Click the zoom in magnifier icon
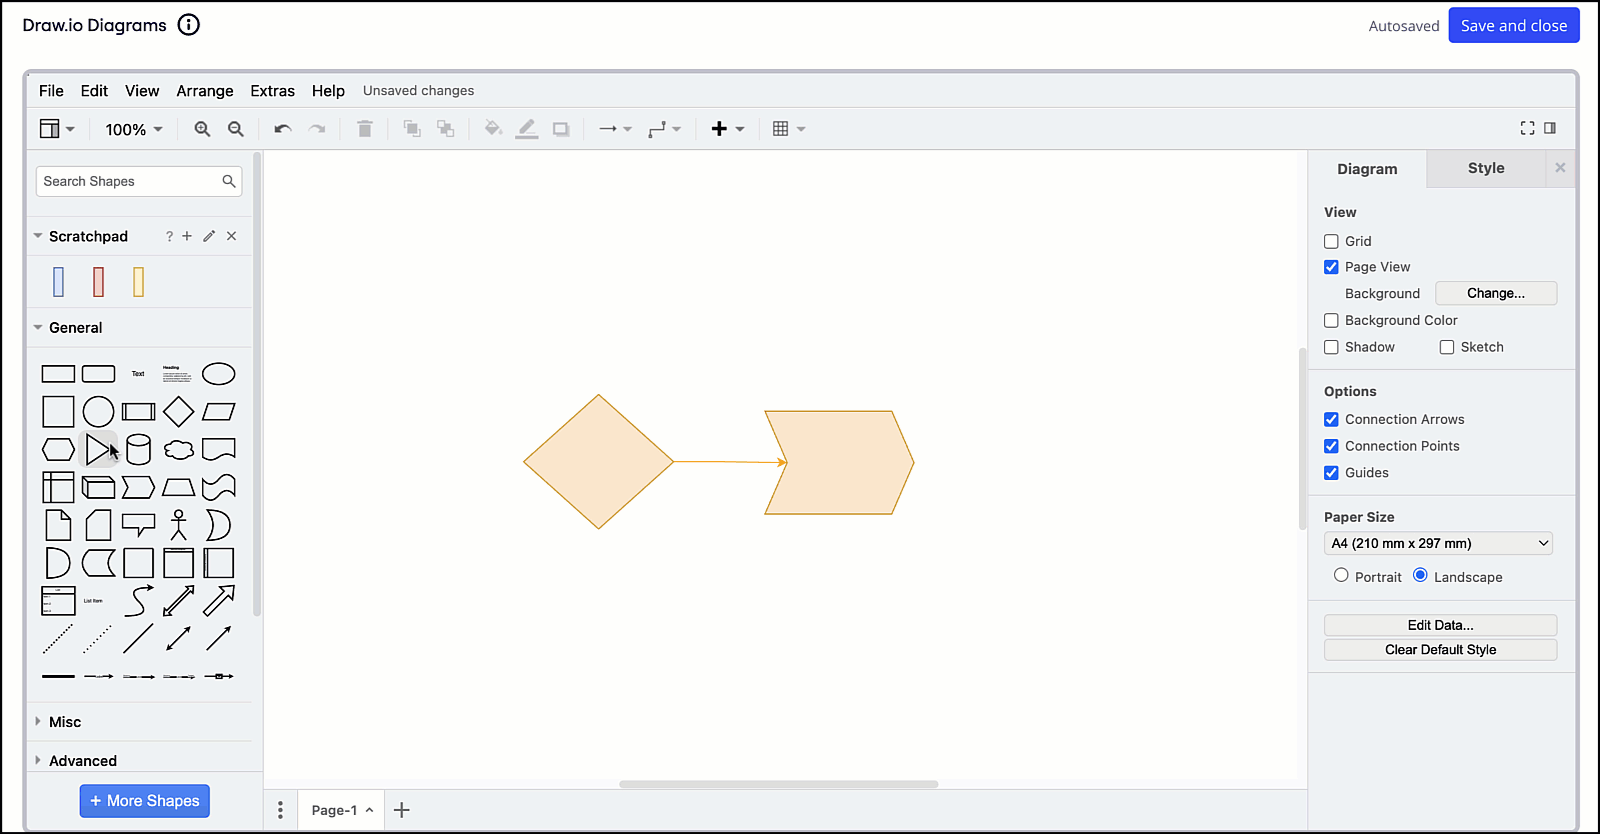Image resolution: width=1600 pixels, height=834 pixels. point(202,129)
